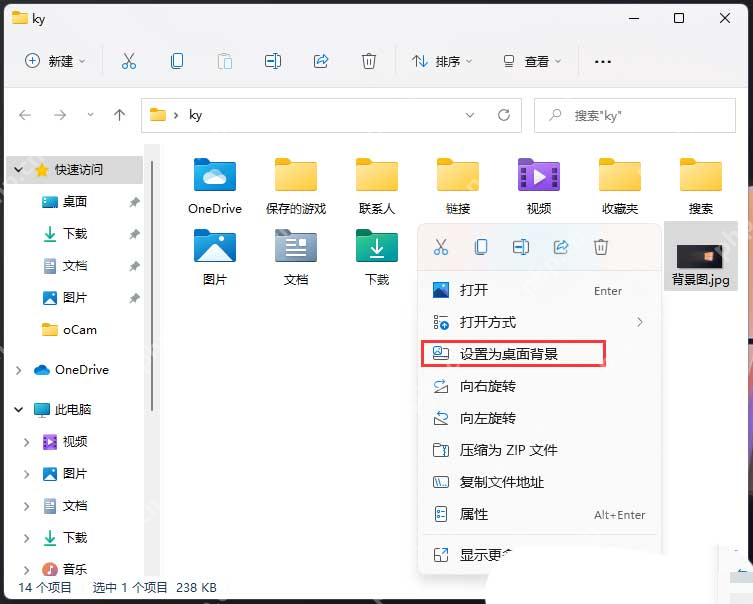This screenshot has height=604, width=753.
Task: Unpin 桌面 using its pin icon
Action: [134, 202]
